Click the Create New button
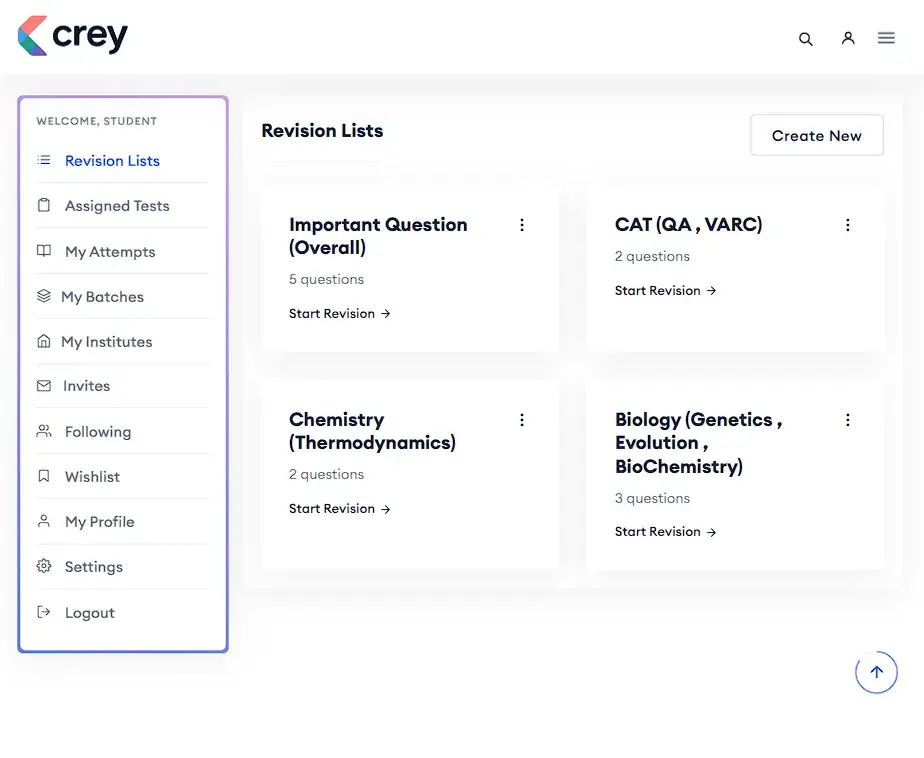The height and width of the screenshot is (758, 924). click(816, 136)
